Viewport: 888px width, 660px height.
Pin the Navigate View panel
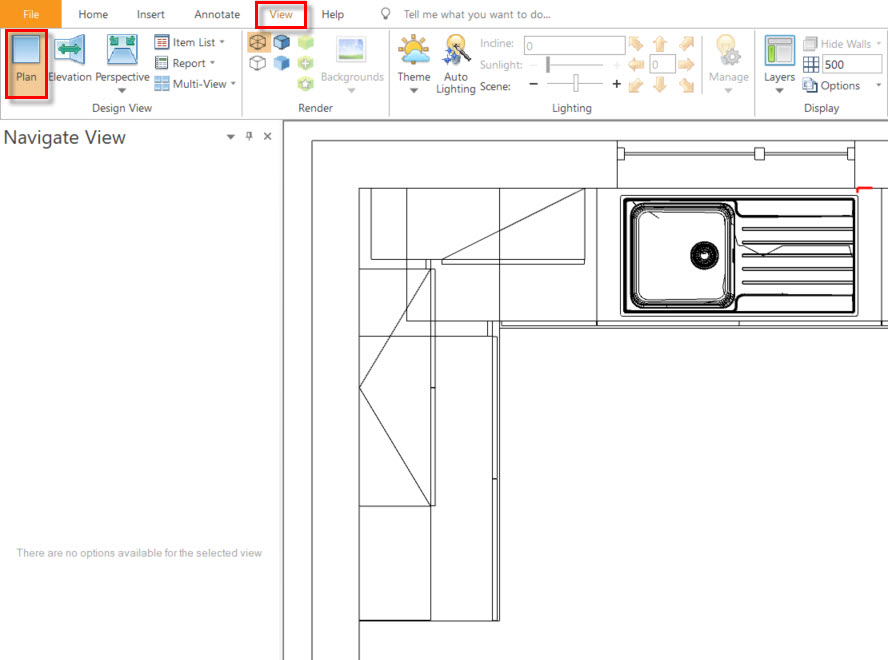coord(249,136)
